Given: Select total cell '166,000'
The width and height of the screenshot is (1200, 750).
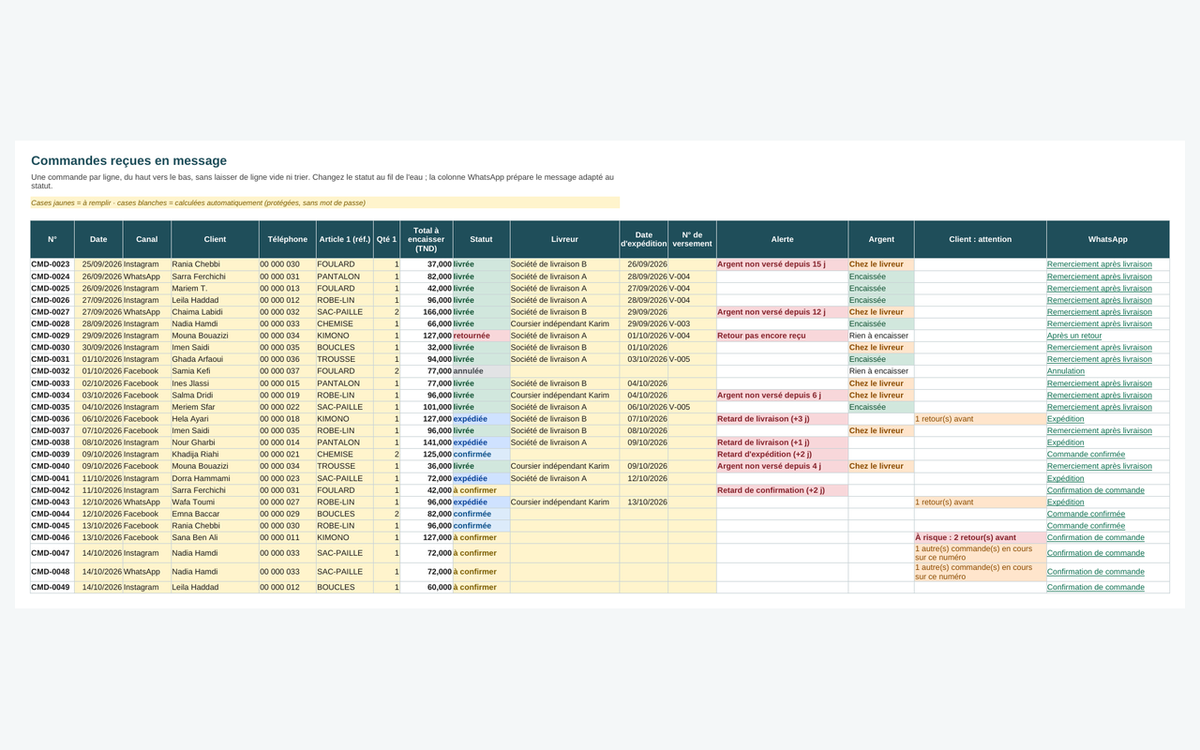Looking at the screenshot, I should [x=427, y=312].
